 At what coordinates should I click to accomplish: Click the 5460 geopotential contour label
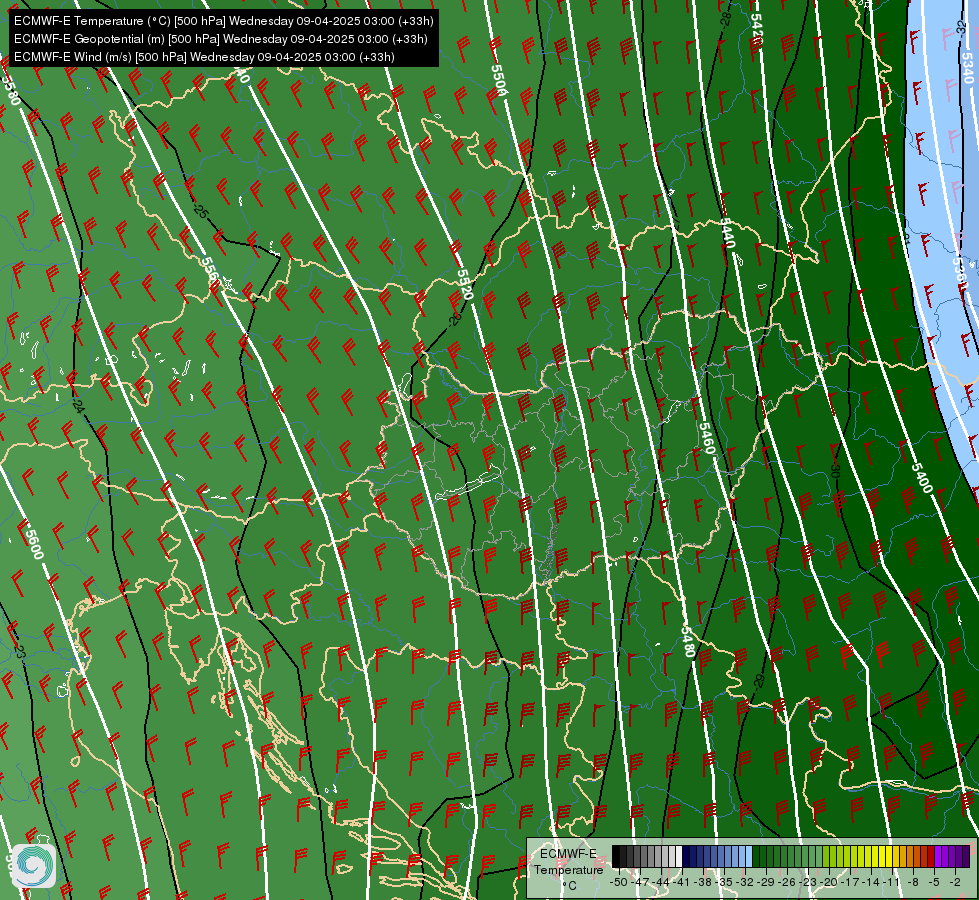click(706, 438)
